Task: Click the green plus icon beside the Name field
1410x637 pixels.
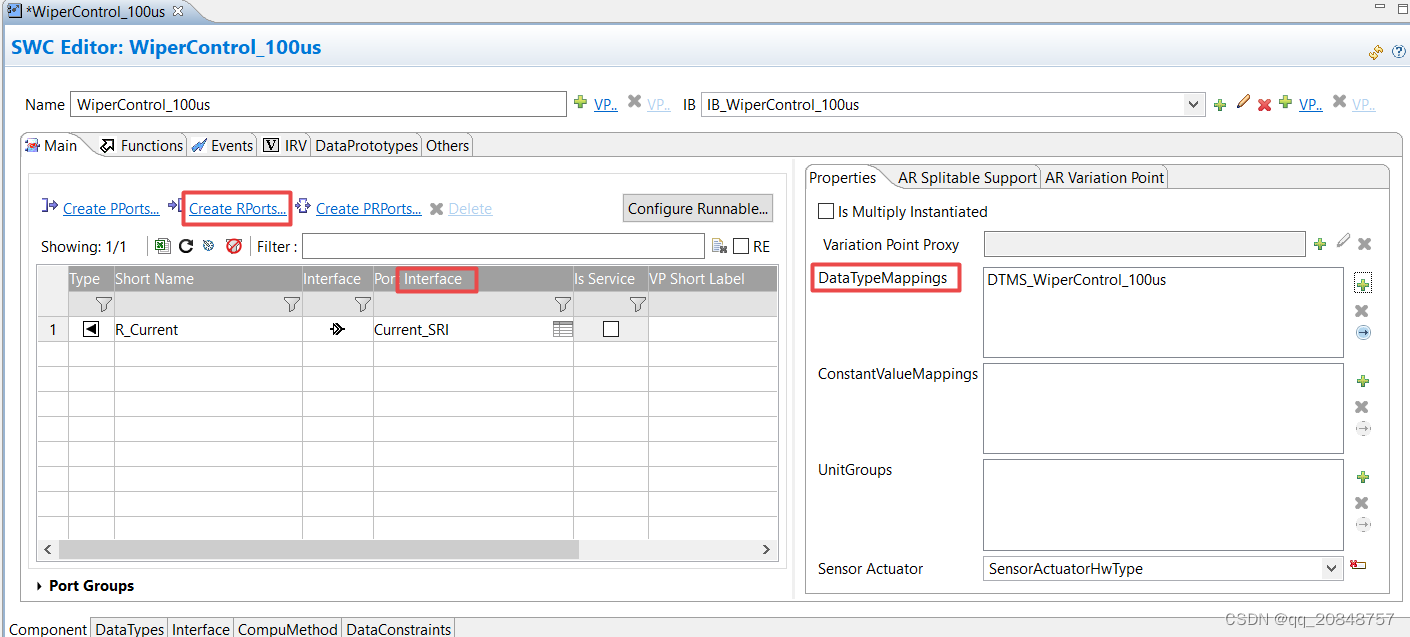Action: point(580,102)
